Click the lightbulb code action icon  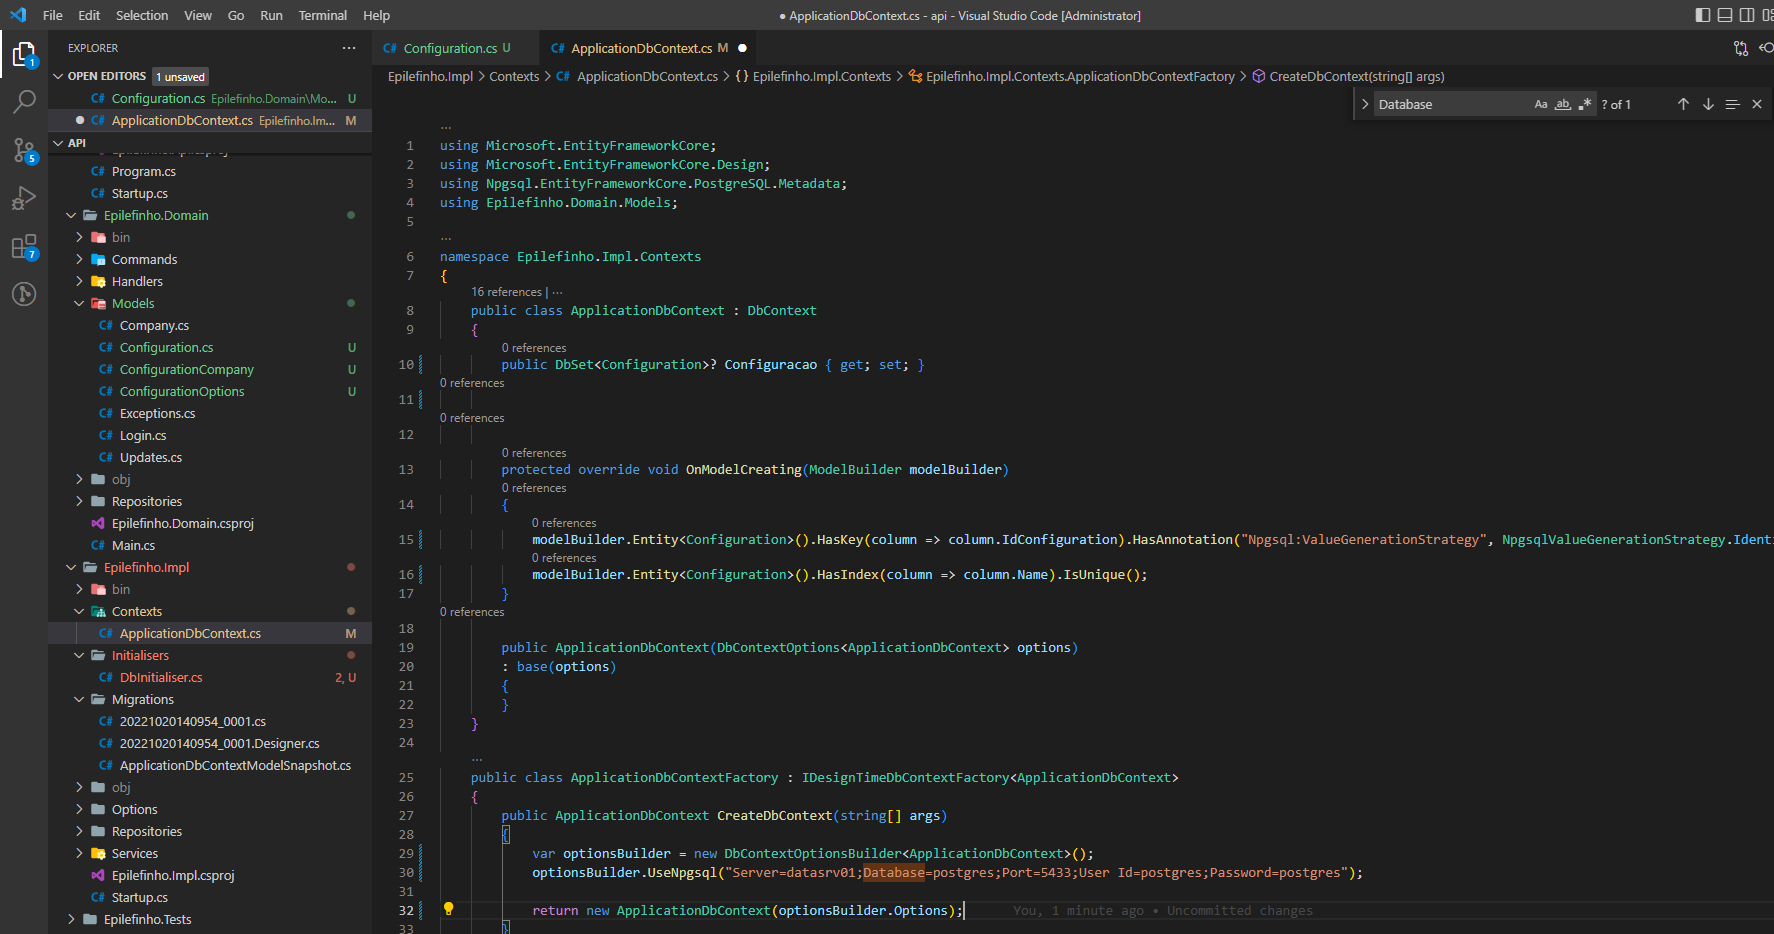(x=448, y=909)
